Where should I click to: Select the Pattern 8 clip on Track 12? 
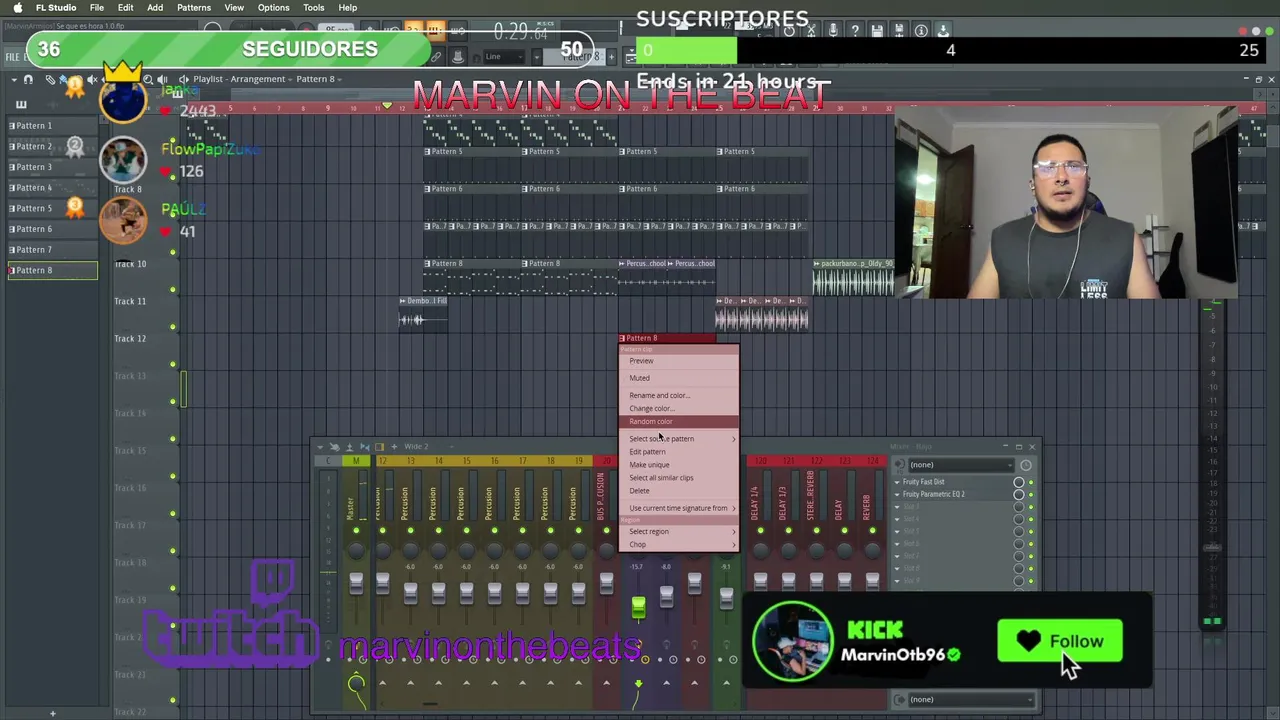[x=667, y=338]
